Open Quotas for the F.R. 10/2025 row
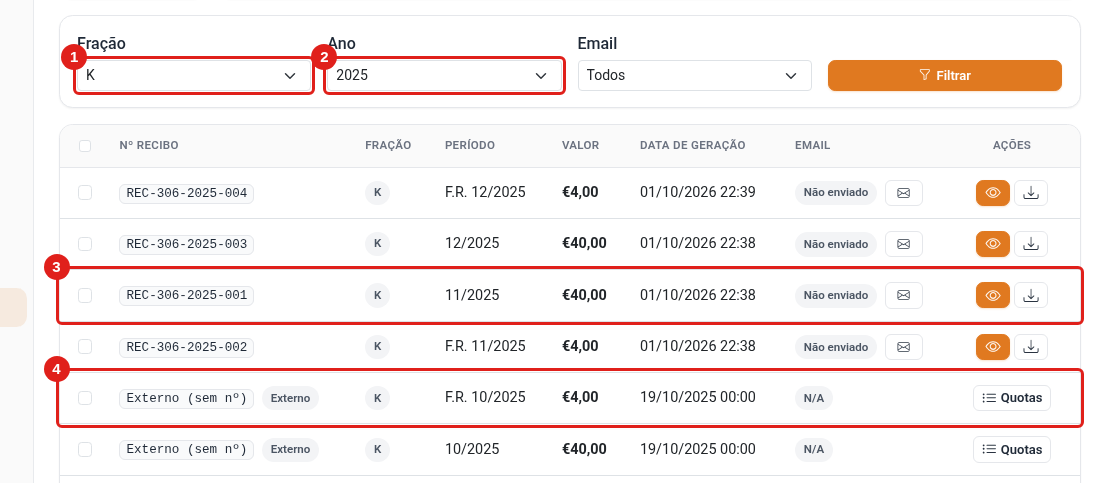 click(x=1012, y=398)
